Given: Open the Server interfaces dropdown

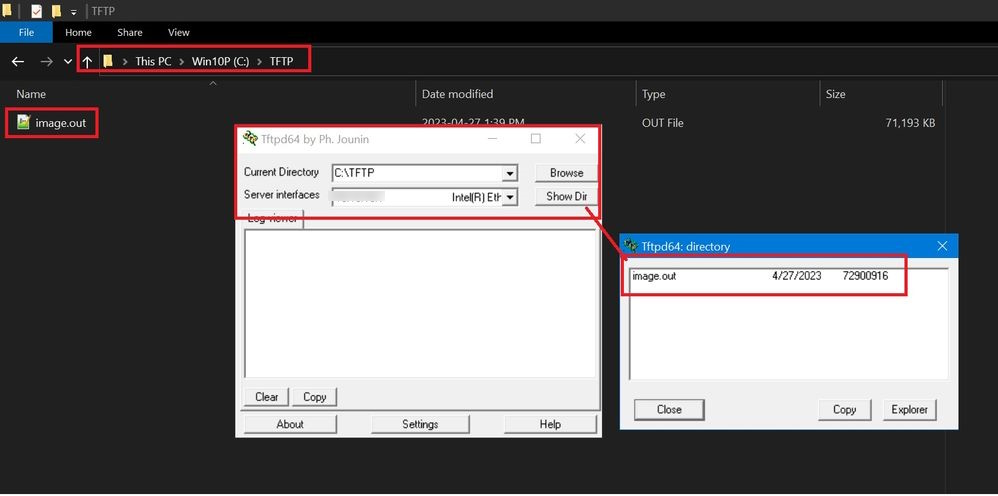Looking at the screenshot, I should tap(510, 197).
